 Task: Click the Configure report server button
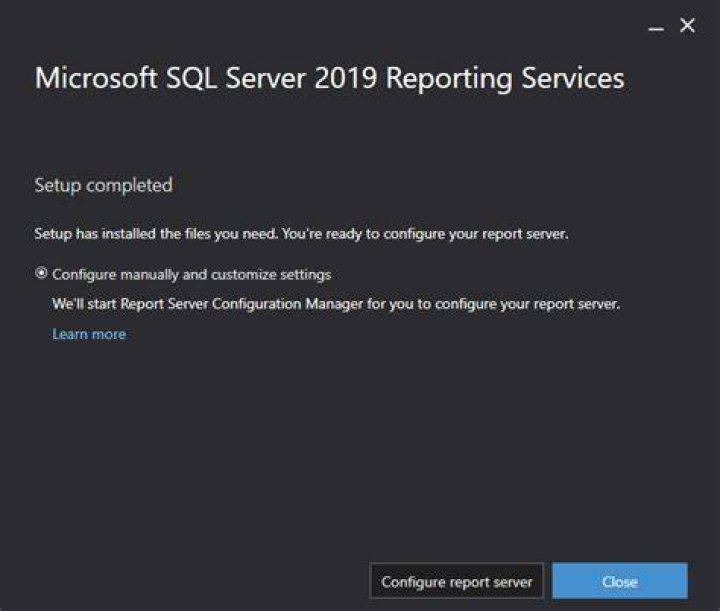point(456,582)
